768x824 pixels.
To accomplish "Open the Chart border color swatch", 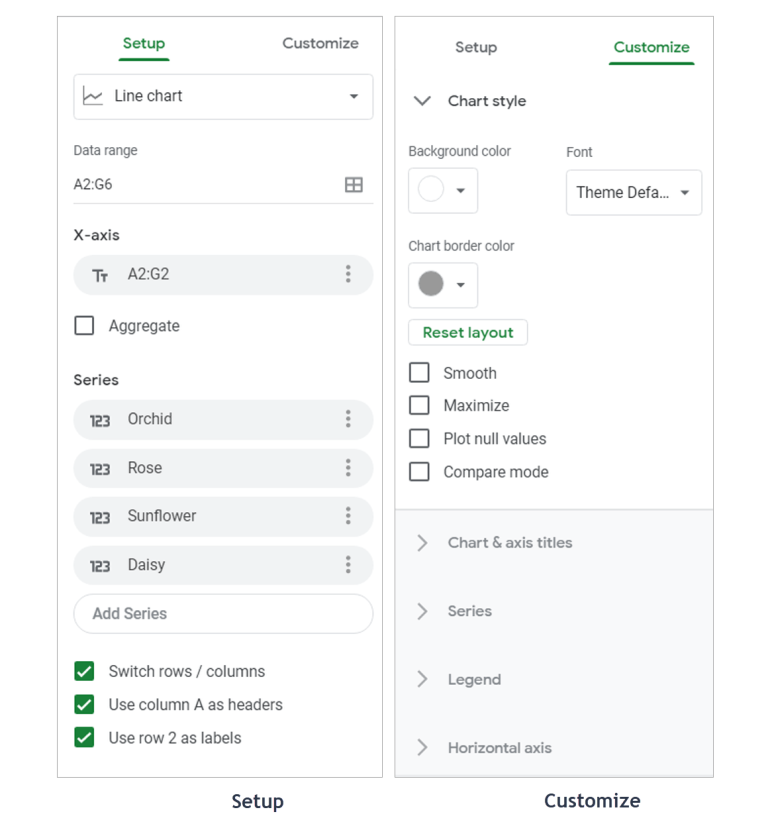I will coord(443,285).
